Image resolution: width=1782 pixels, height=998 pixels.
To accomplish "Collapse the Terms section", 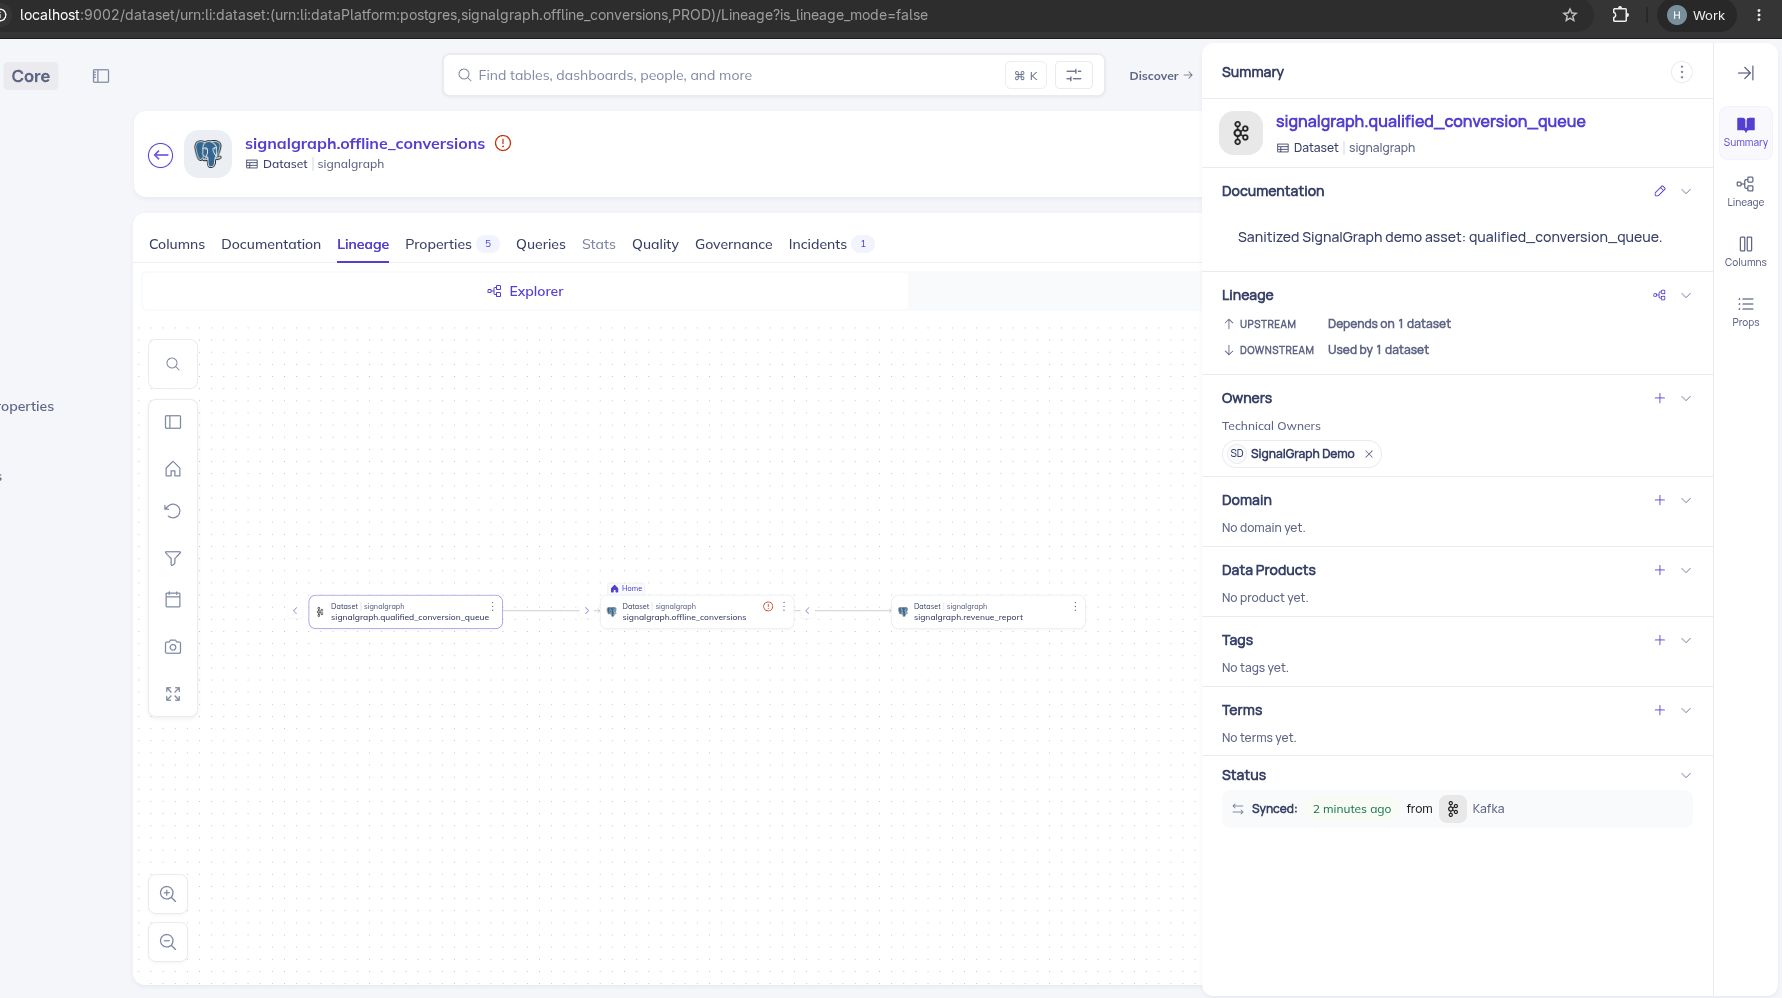I will coord(1686,710).
